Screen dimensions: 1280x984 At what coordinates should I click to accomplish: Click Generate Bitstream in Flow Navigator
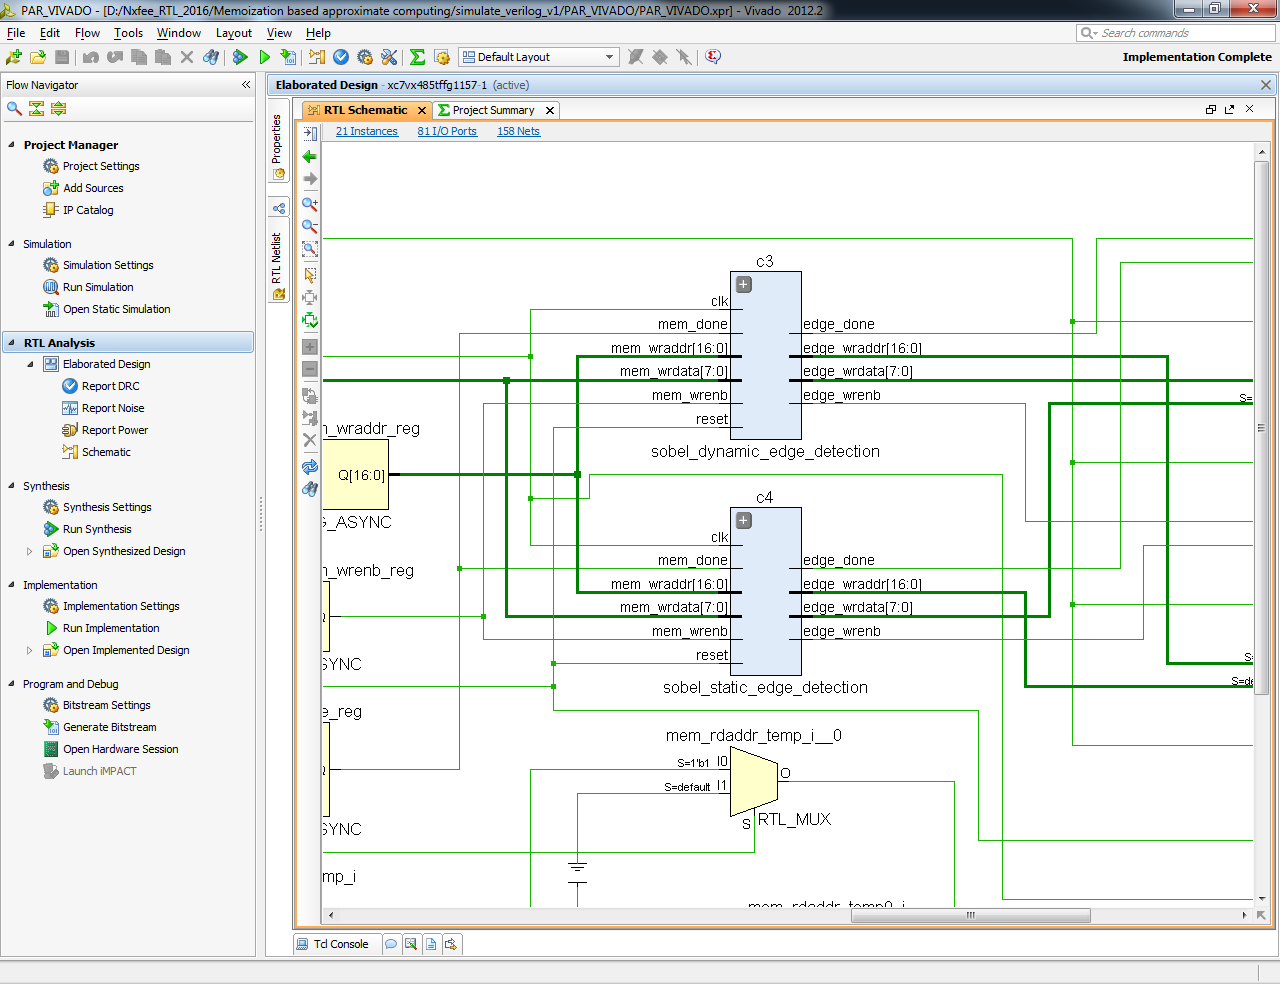110,727
